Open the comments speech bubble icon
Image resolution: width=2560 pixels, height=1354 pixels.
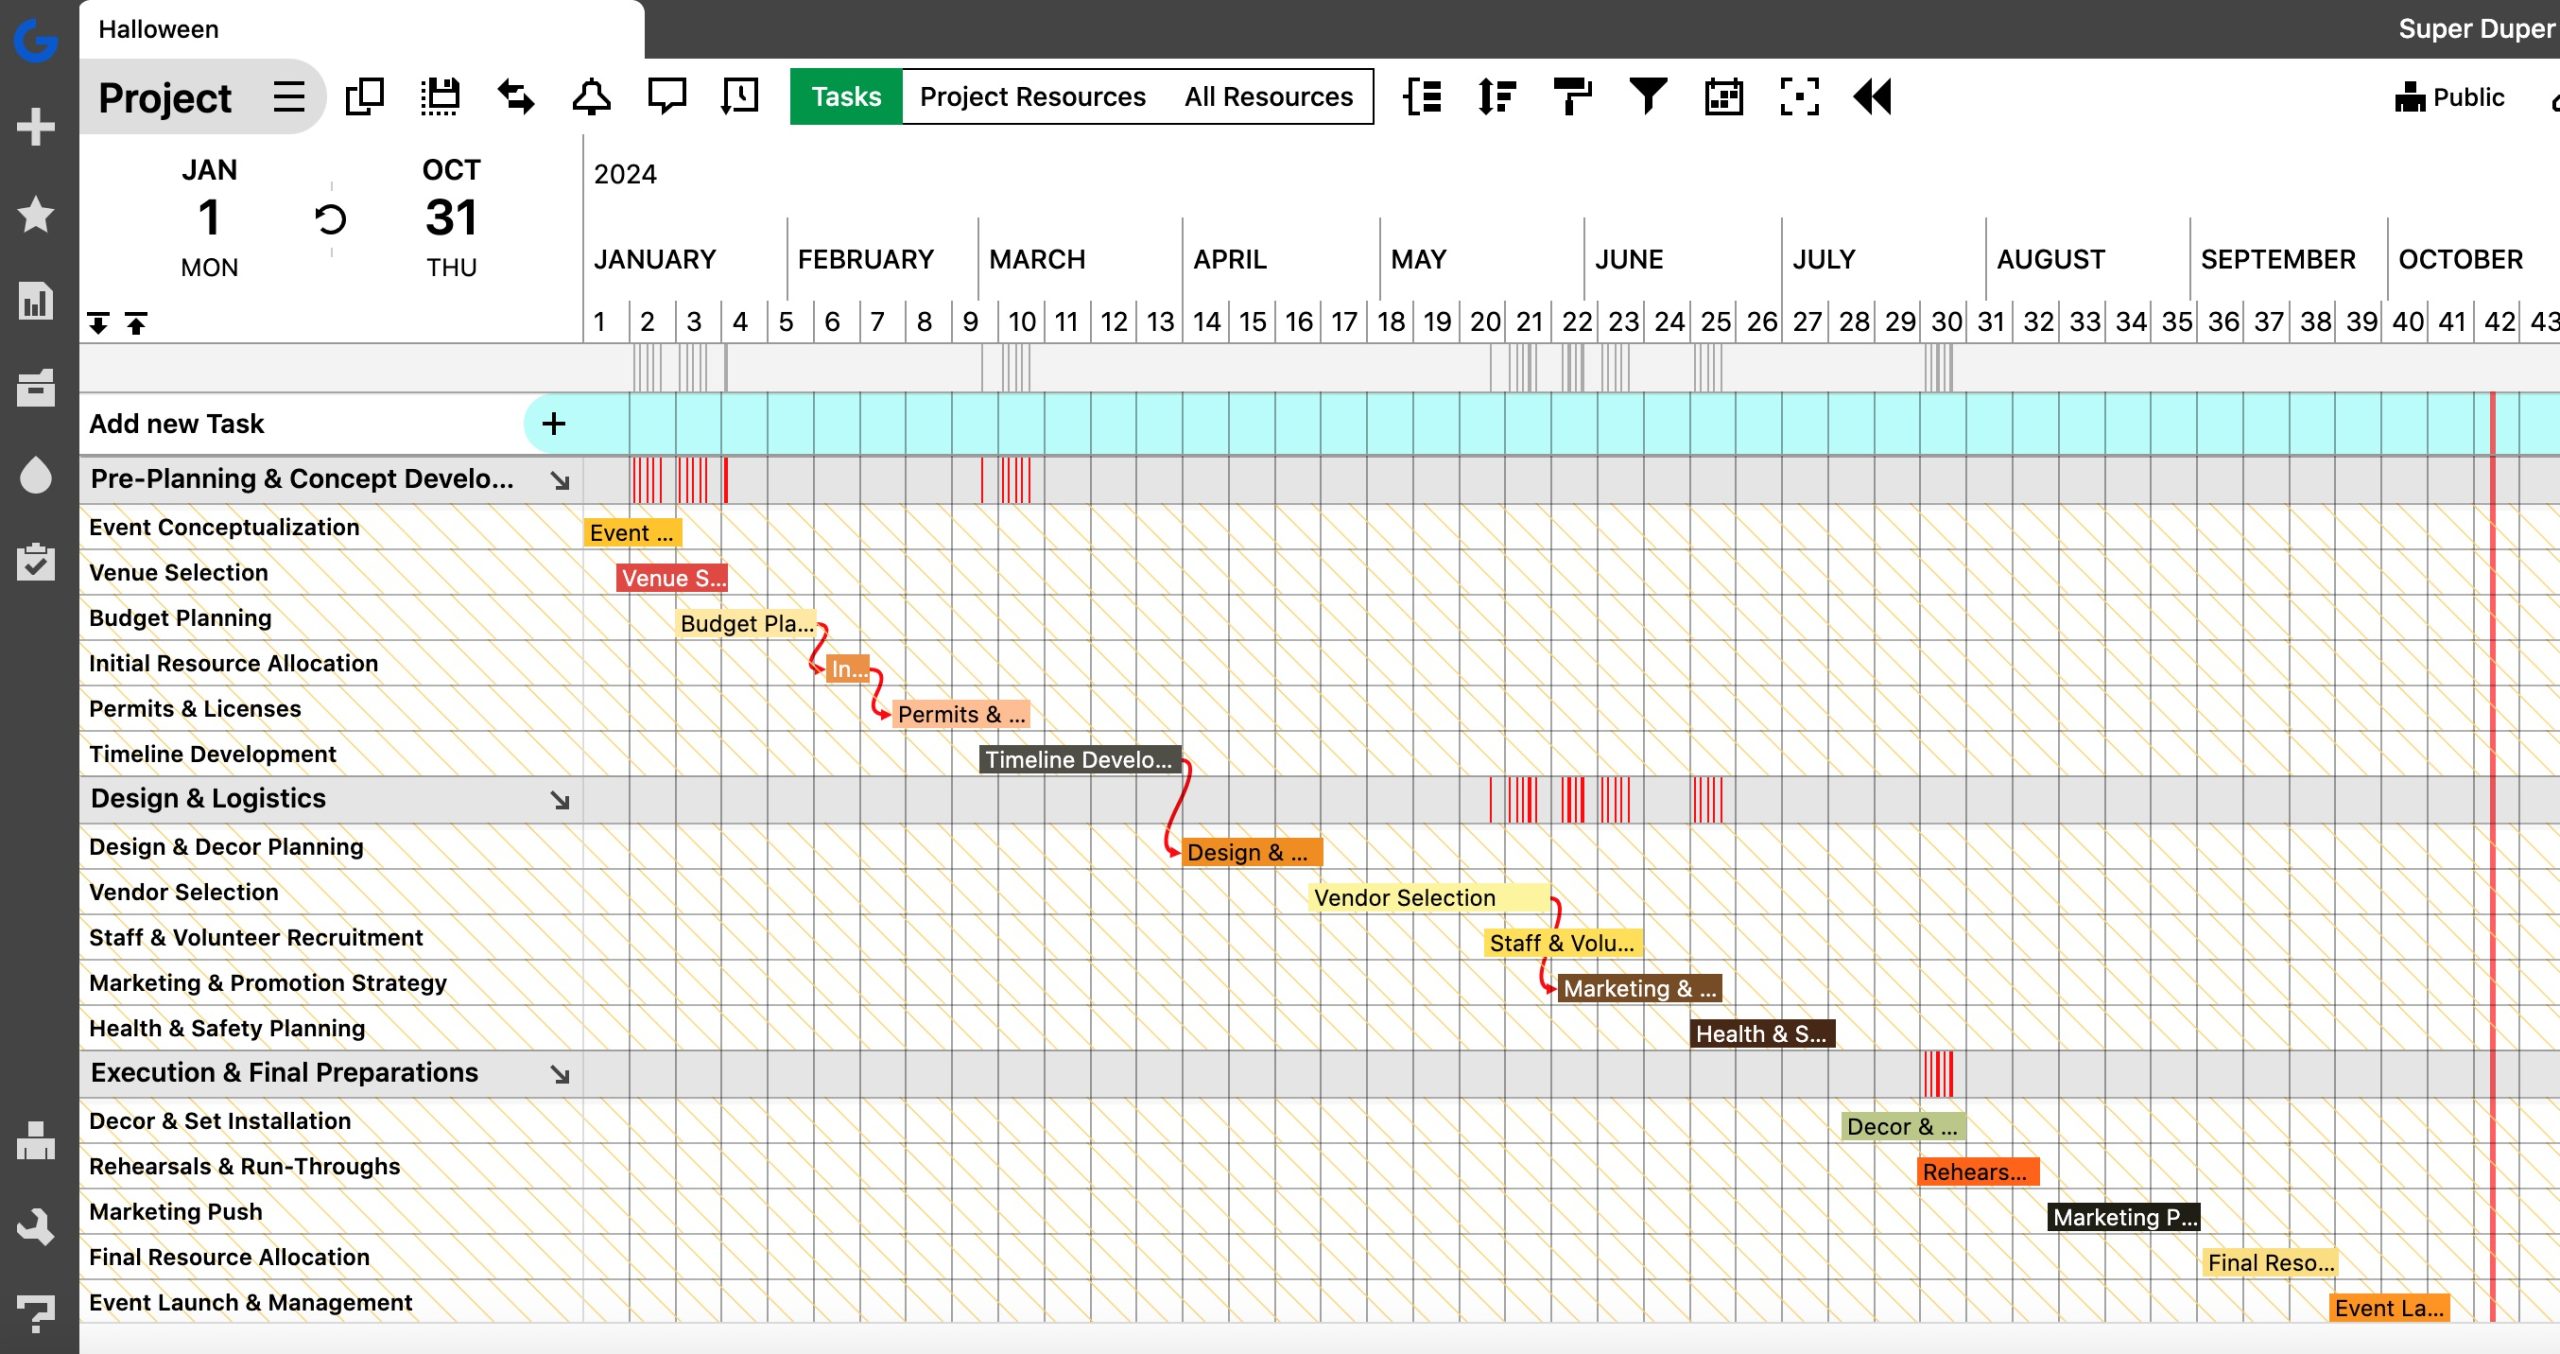[667, 97]
